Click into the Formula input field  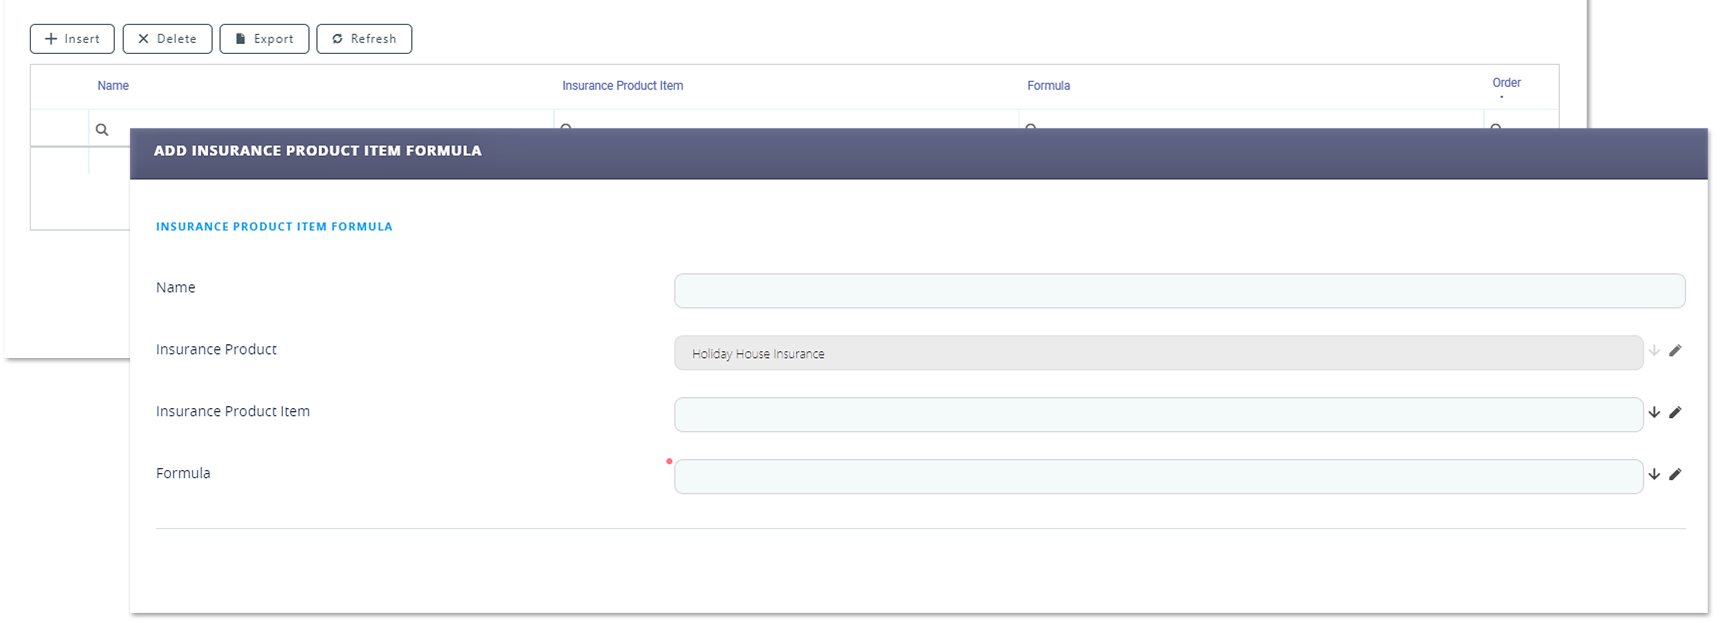click(1158, 477)
